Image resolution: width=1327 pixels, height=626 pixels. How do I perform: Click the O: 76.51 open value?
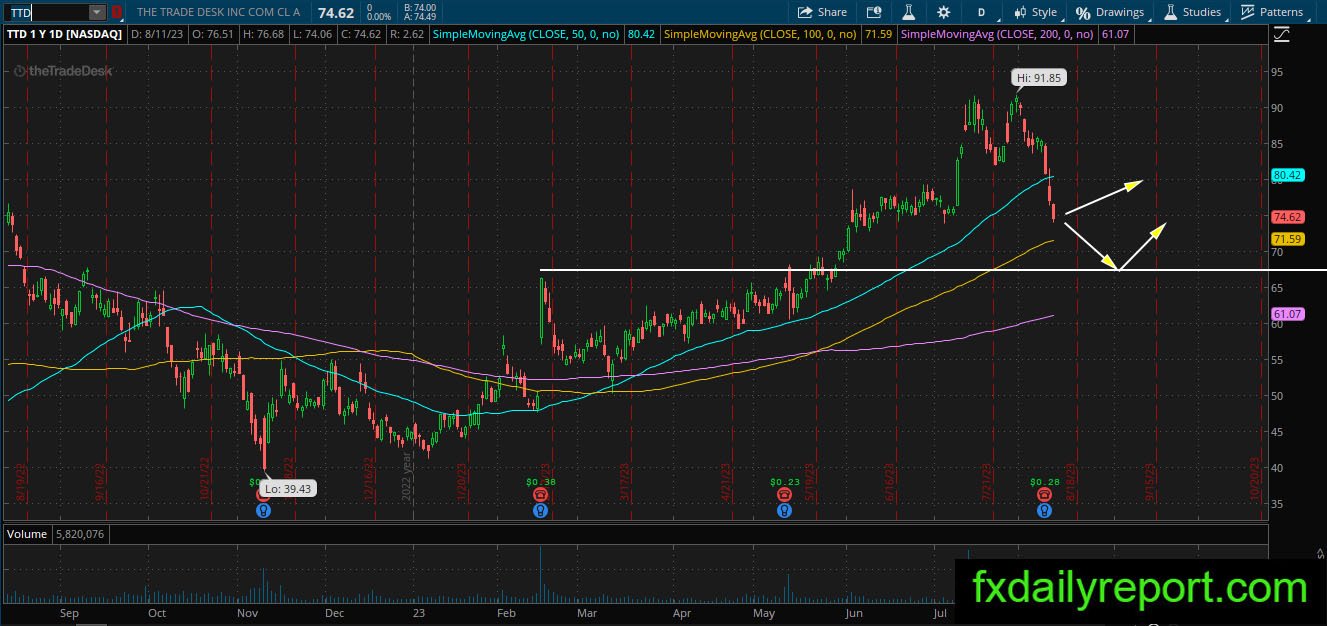pyautogui.click(x=211, y=34)
